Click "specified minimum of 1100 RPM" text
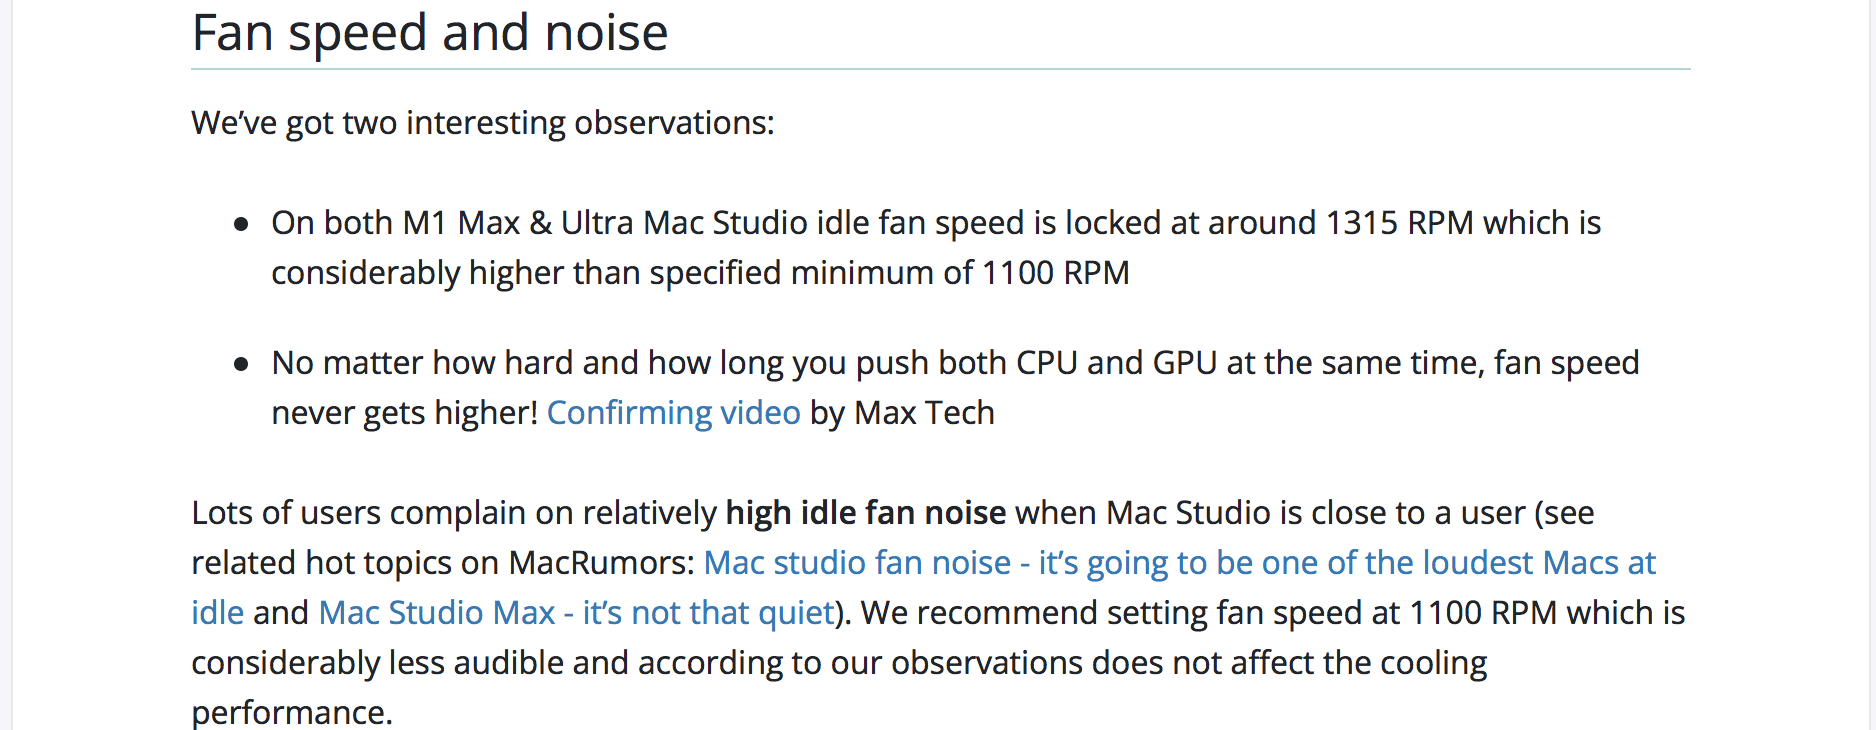 point(889,273)
